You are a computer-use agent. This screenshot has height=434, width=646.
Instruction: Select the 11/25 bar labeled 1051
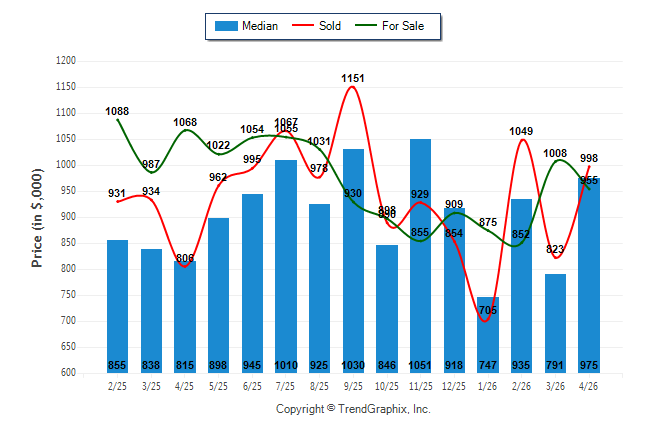pos(420,256)
